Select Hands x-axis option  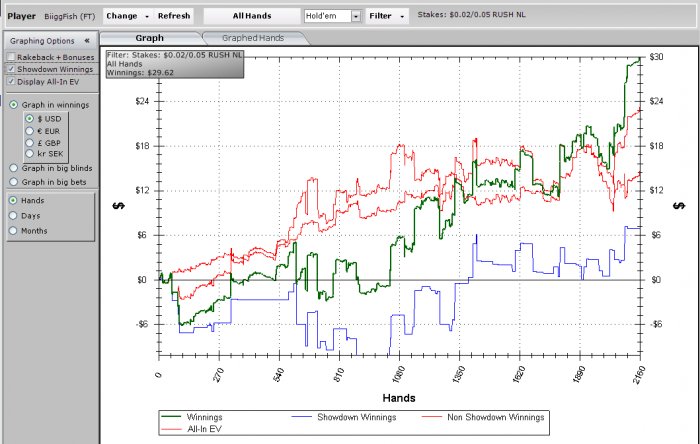tap(13, 201)
